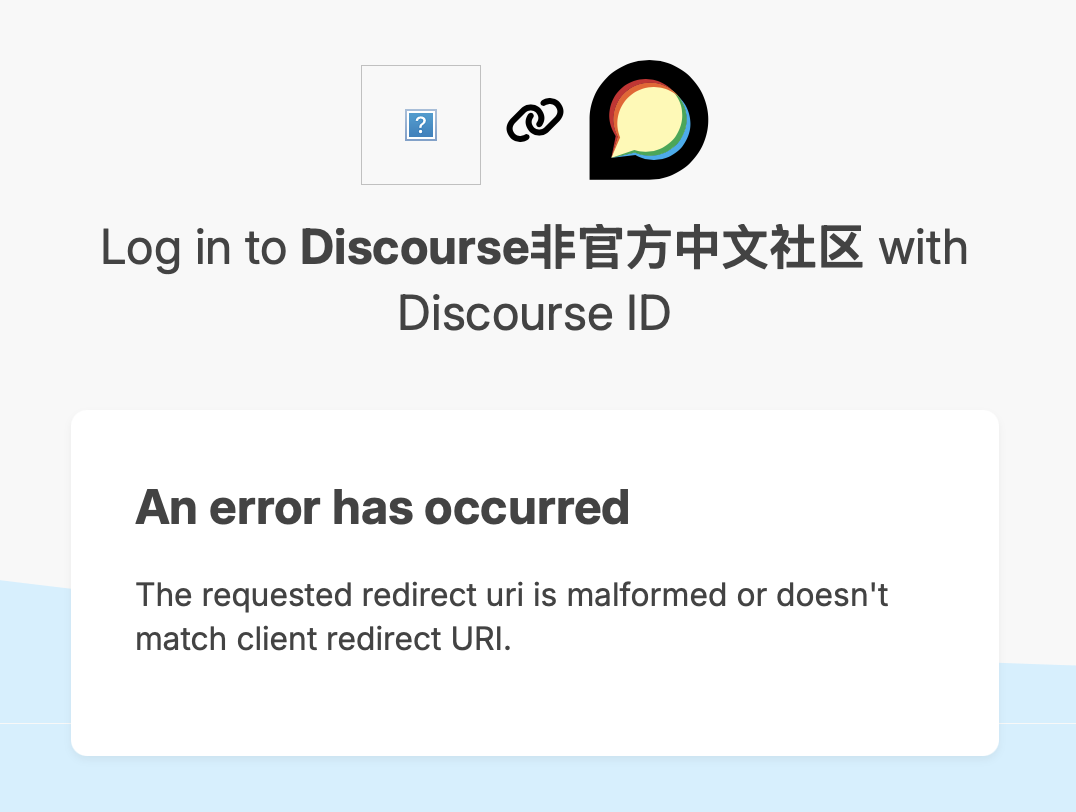The width and height of the screenshot is (1076, 812).
Task: Click 'The requested redirect uri' message line
Action: pos(330,595)
